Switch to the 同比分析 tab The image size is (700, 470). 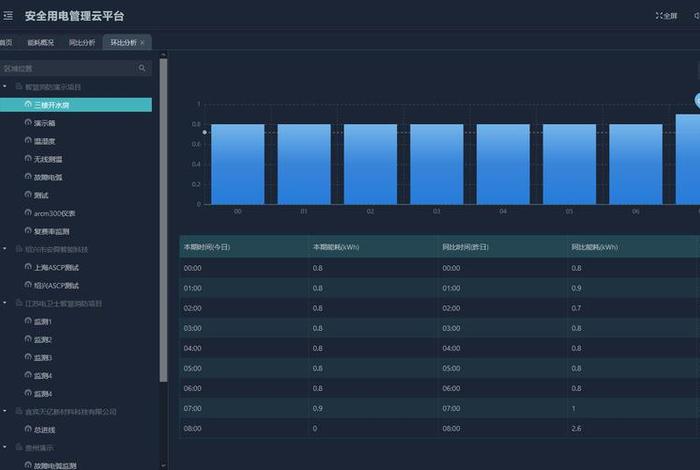click(x=82, y=43)
